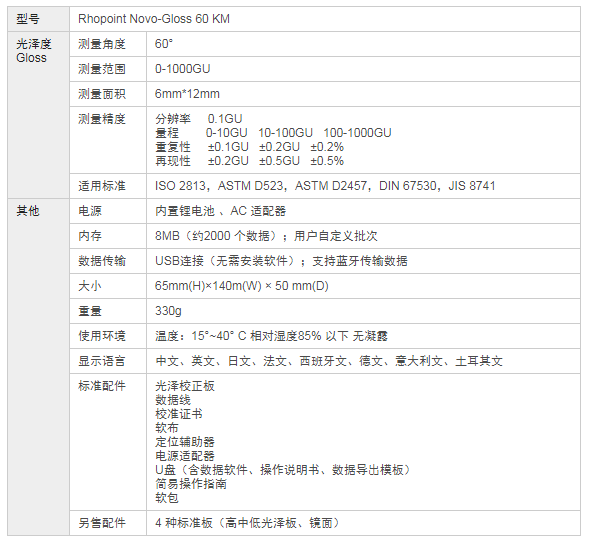The image size is (592, 545).
Task: Select the 0-1000GU measurement range value
Action: (182, 69)
